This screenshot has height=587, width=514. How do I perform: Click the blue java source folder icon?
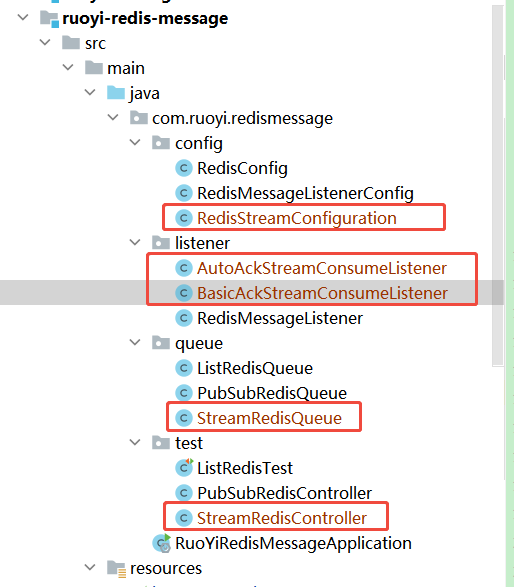tap(116, 93)
